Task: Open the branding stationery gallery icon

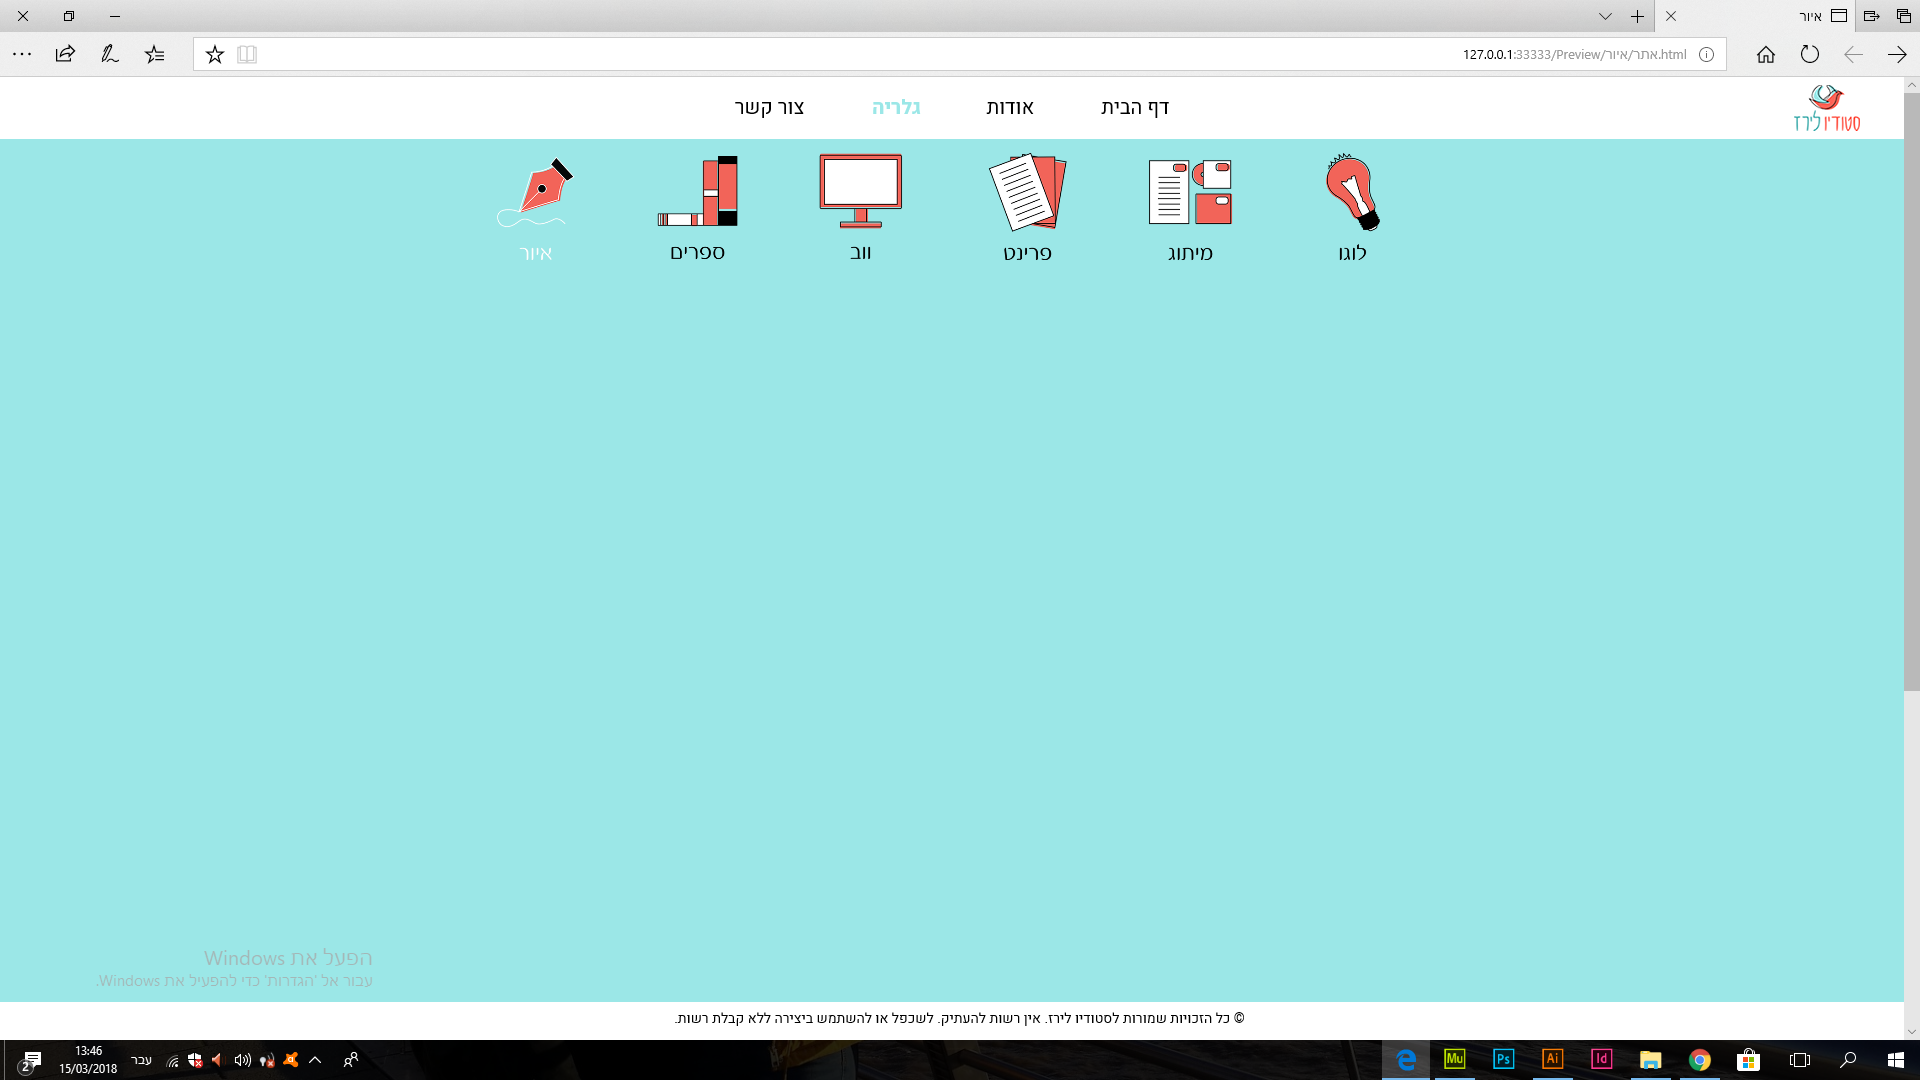Action: 1190,193
